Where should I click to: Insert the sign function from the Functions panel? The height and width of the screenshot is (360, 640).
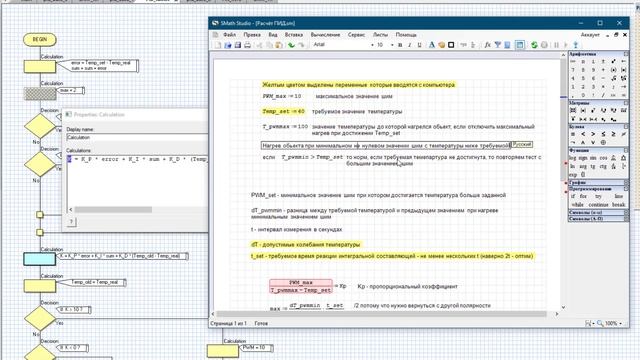click(583, 158)
